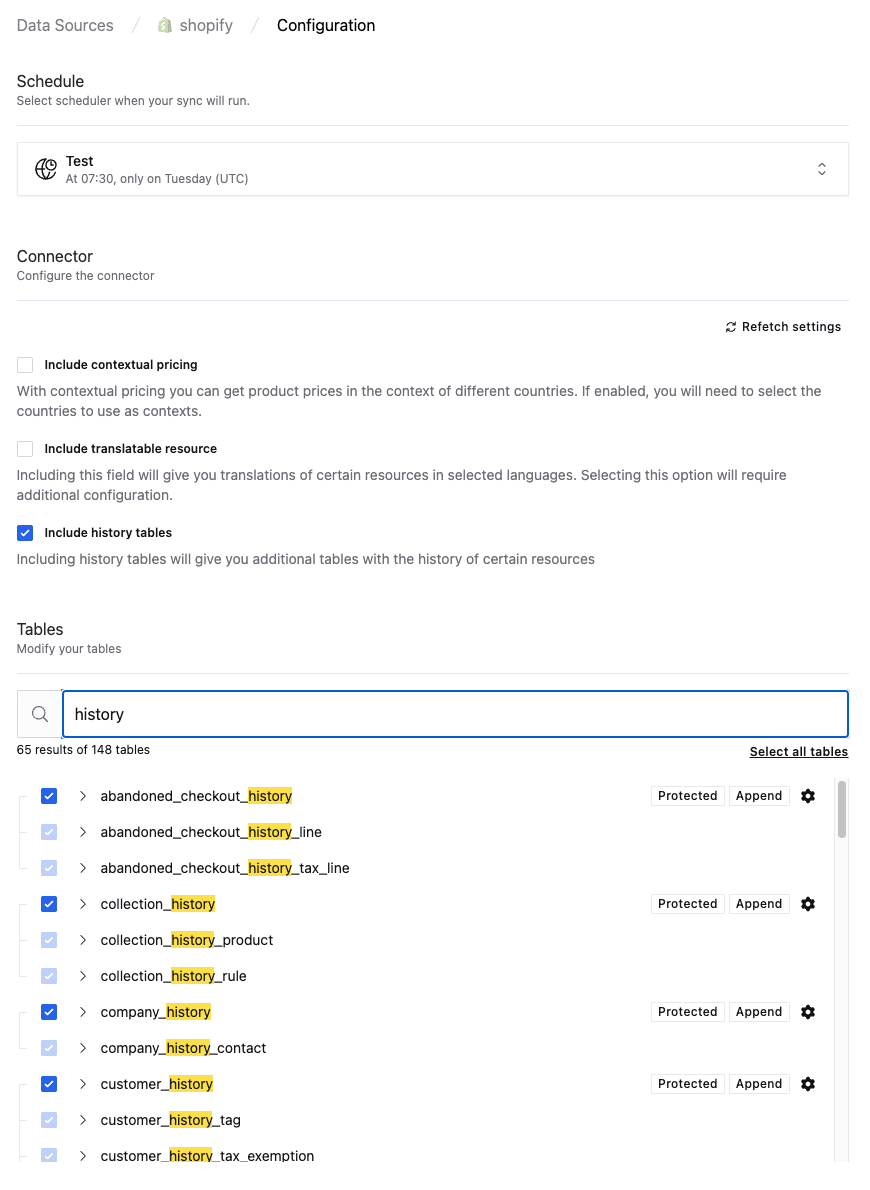This screenshot has width=870, height=1190.
Task: Open the schedule selector dropdown
Action: (822, 169)
